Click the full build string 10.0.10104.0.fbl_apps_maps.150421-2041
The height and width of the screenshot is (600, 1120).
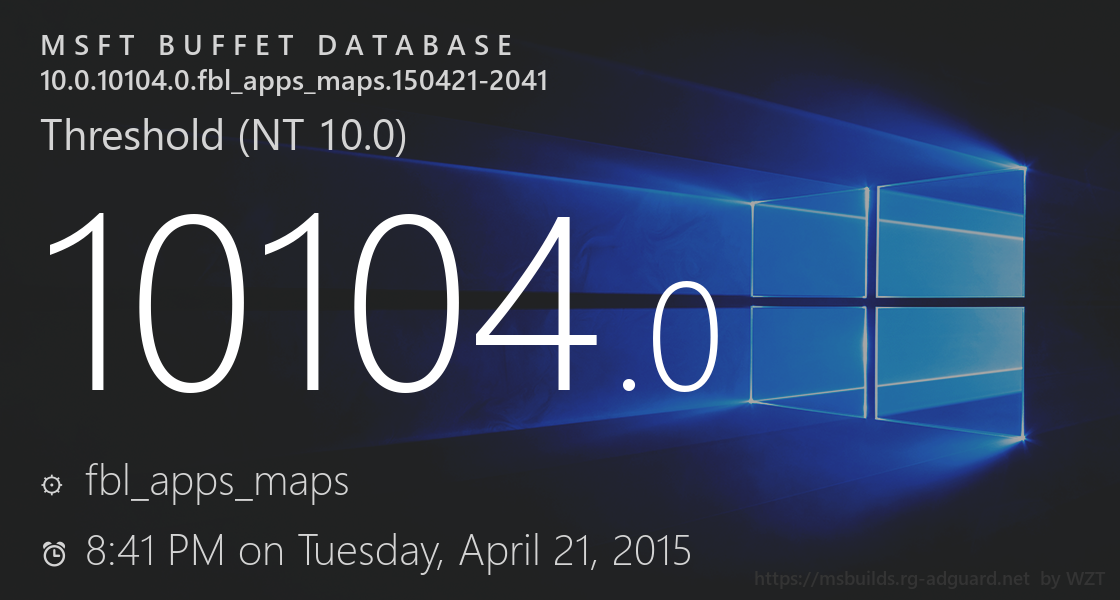click(294, 81)
